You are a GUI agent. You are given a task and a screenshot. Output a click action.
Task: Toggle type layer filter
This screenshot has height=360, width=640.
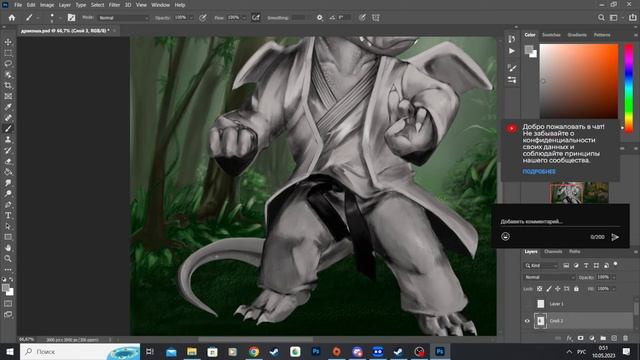[586, 266]
